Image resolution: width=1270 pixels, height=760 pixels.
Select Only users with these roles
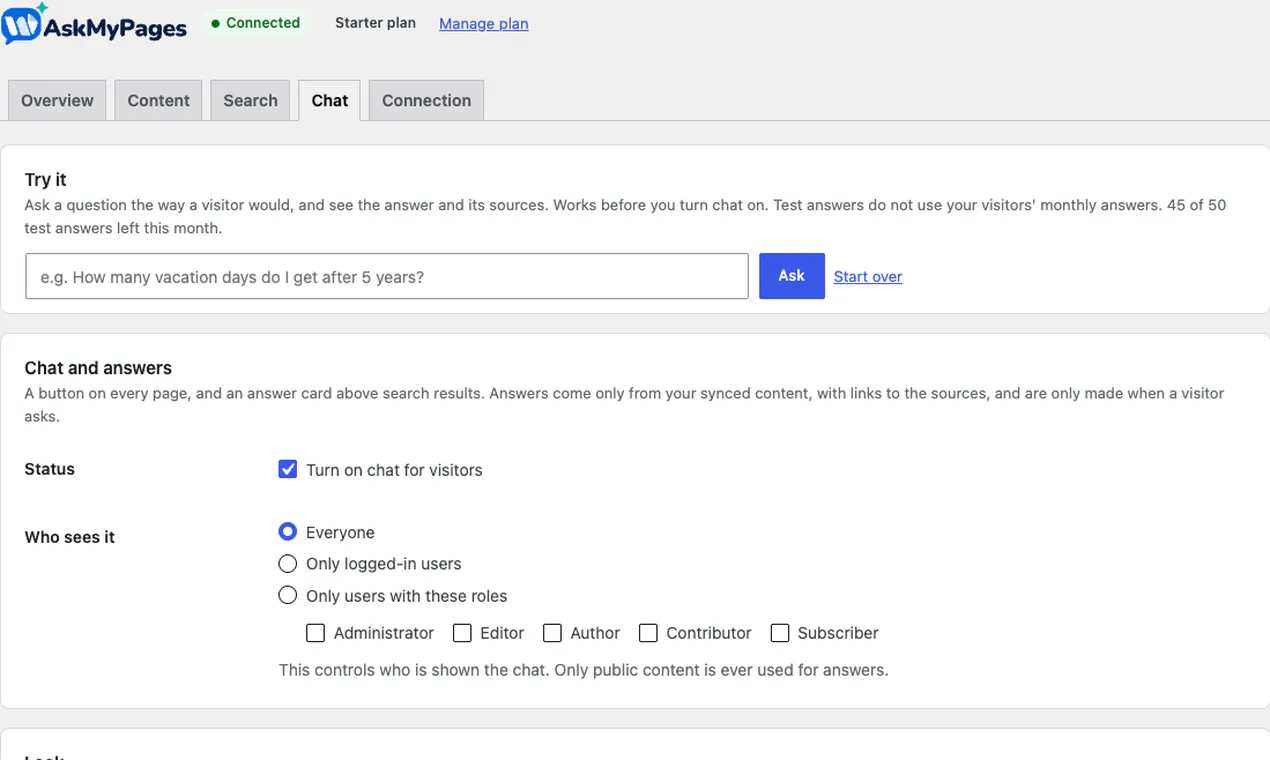click(288, 595)
